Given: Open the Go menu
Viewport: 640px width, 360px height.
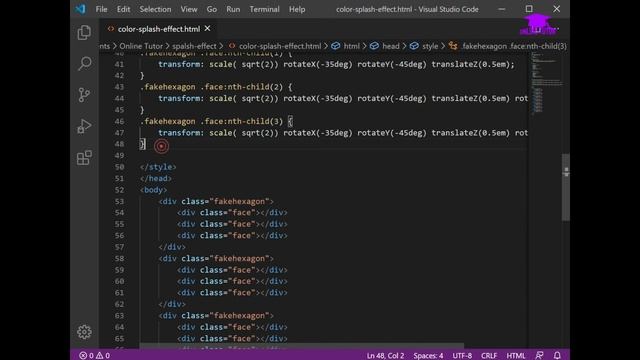Looking at the screenshot, I should [x=211, y=9].
